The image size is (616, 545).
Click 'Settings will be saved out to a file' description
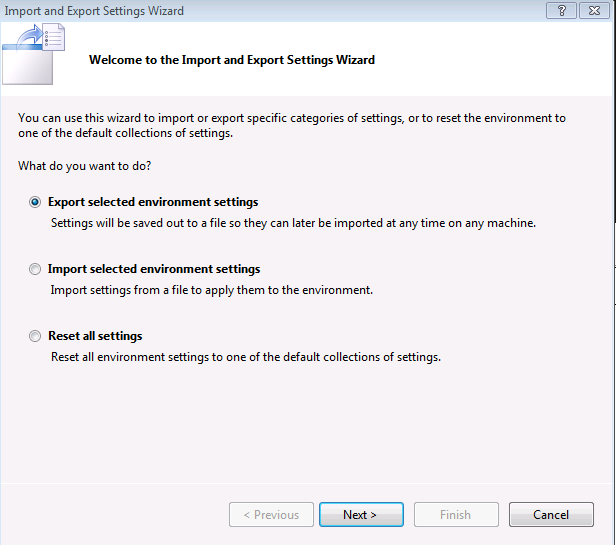(x=293, y=223)
